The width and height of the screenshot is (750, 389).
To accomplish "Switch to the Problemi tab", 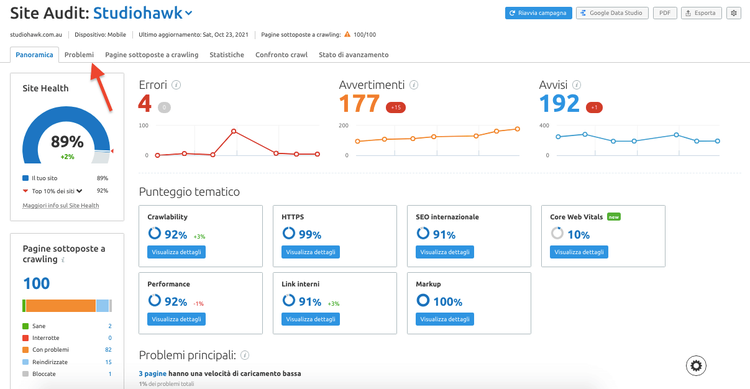I will [79, 55].
